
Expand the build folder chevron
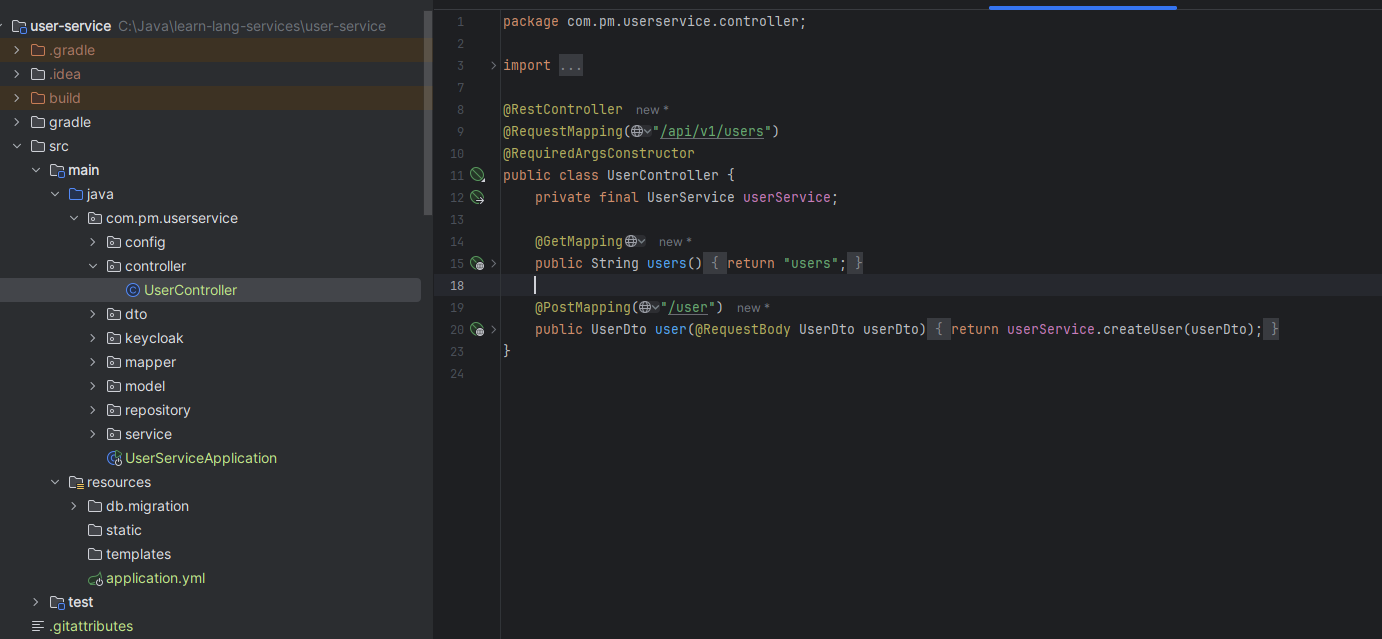17,98
